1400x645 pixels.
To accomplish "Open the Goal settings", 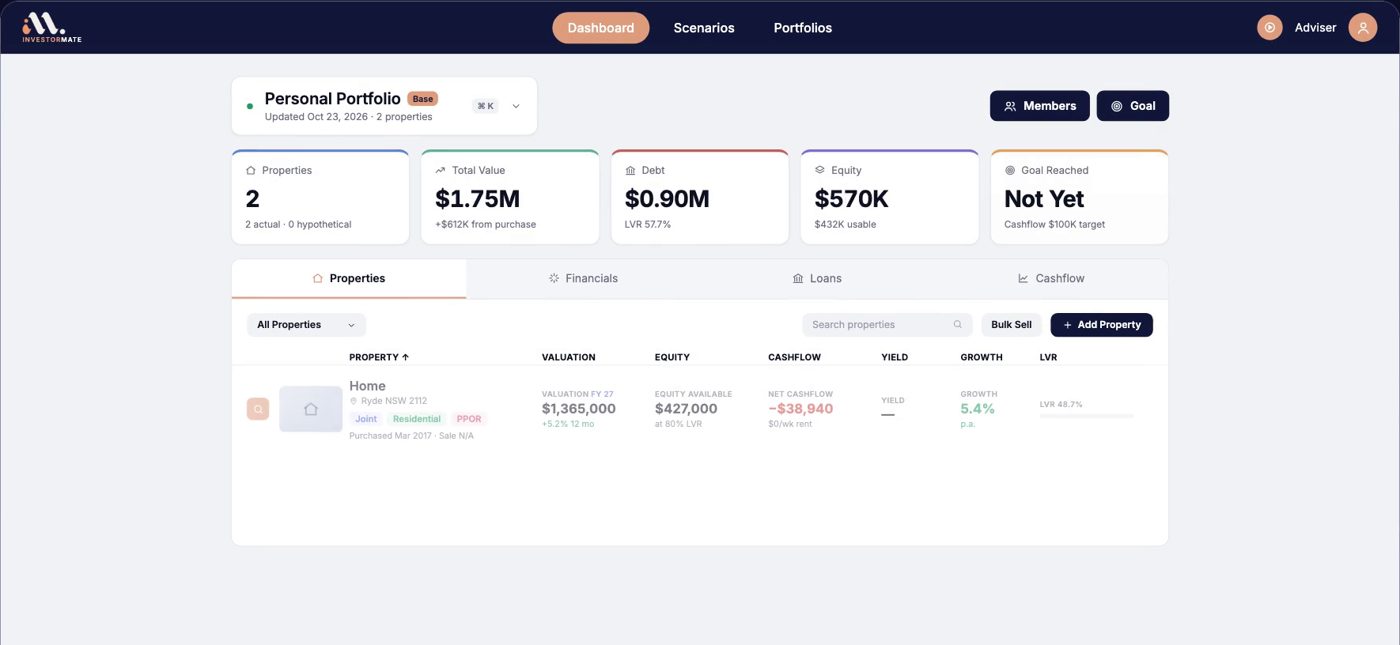I will click(x=1133, y=106).
